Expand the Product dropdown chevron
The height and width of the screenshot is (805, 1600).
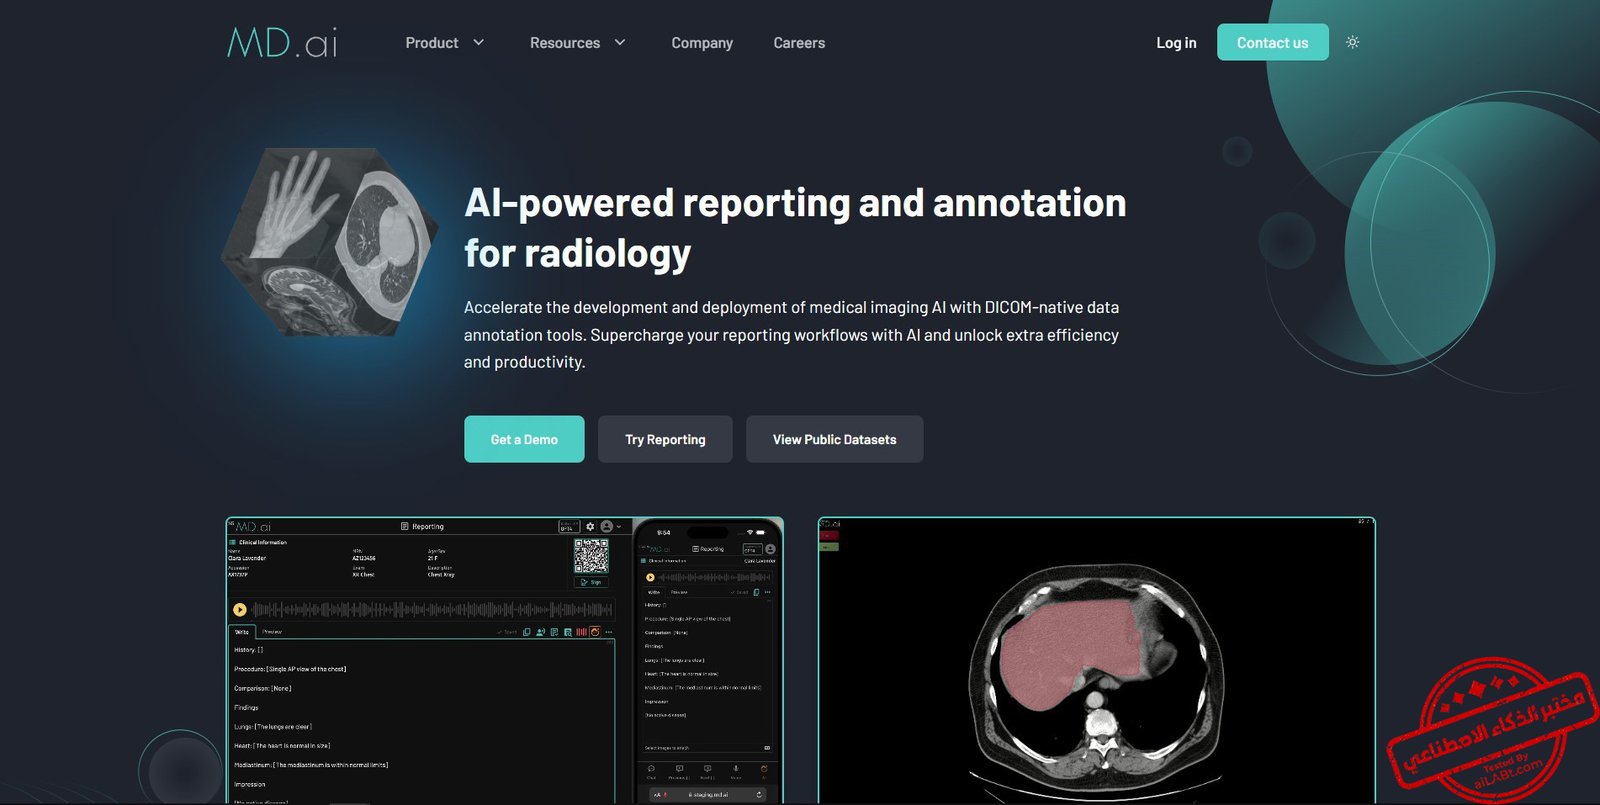point(478,43)
